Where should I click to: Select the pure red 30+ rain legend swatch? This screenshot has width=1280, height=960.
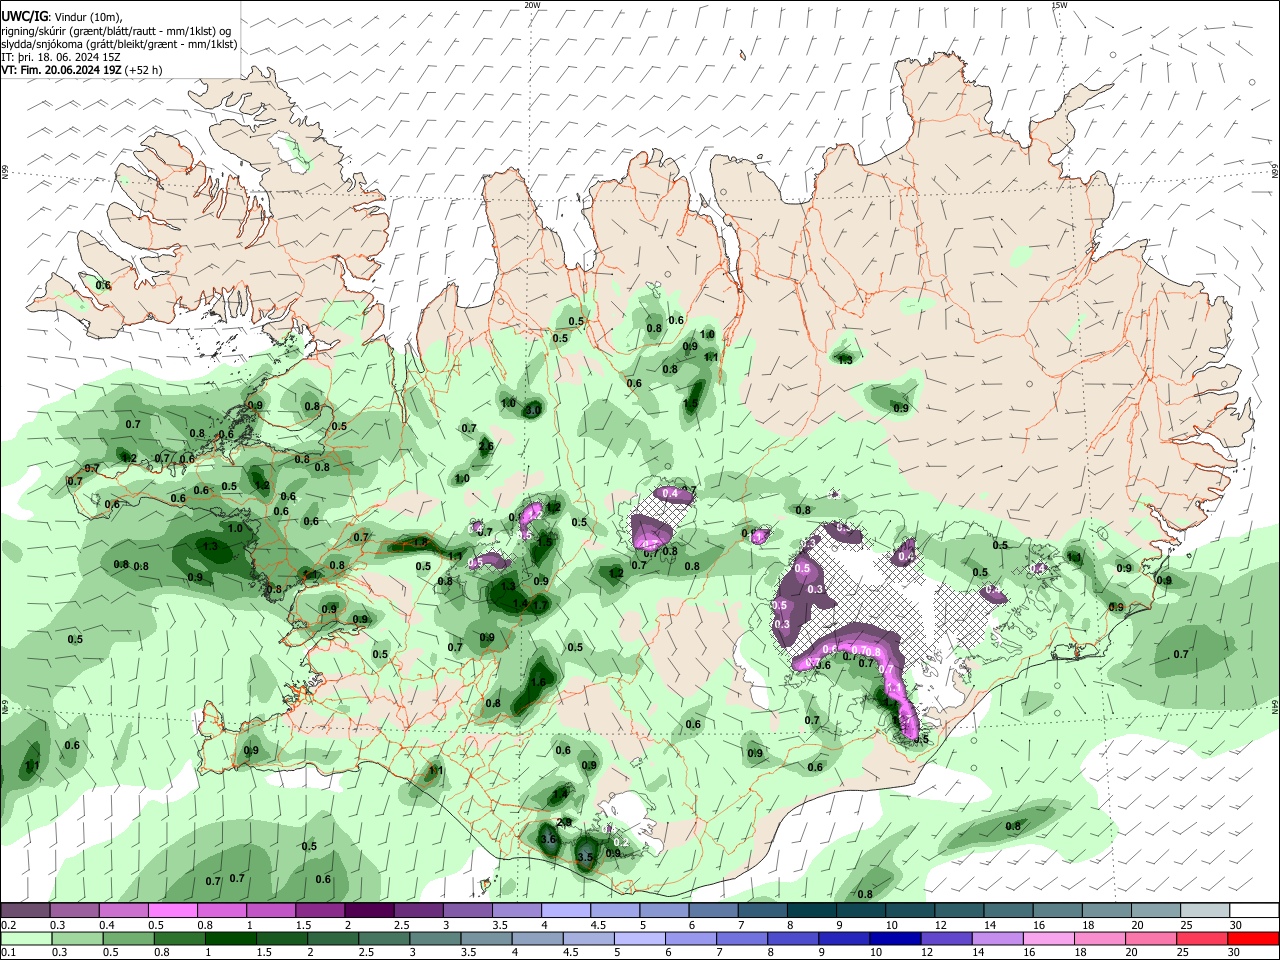click(x=1254, y=938)
